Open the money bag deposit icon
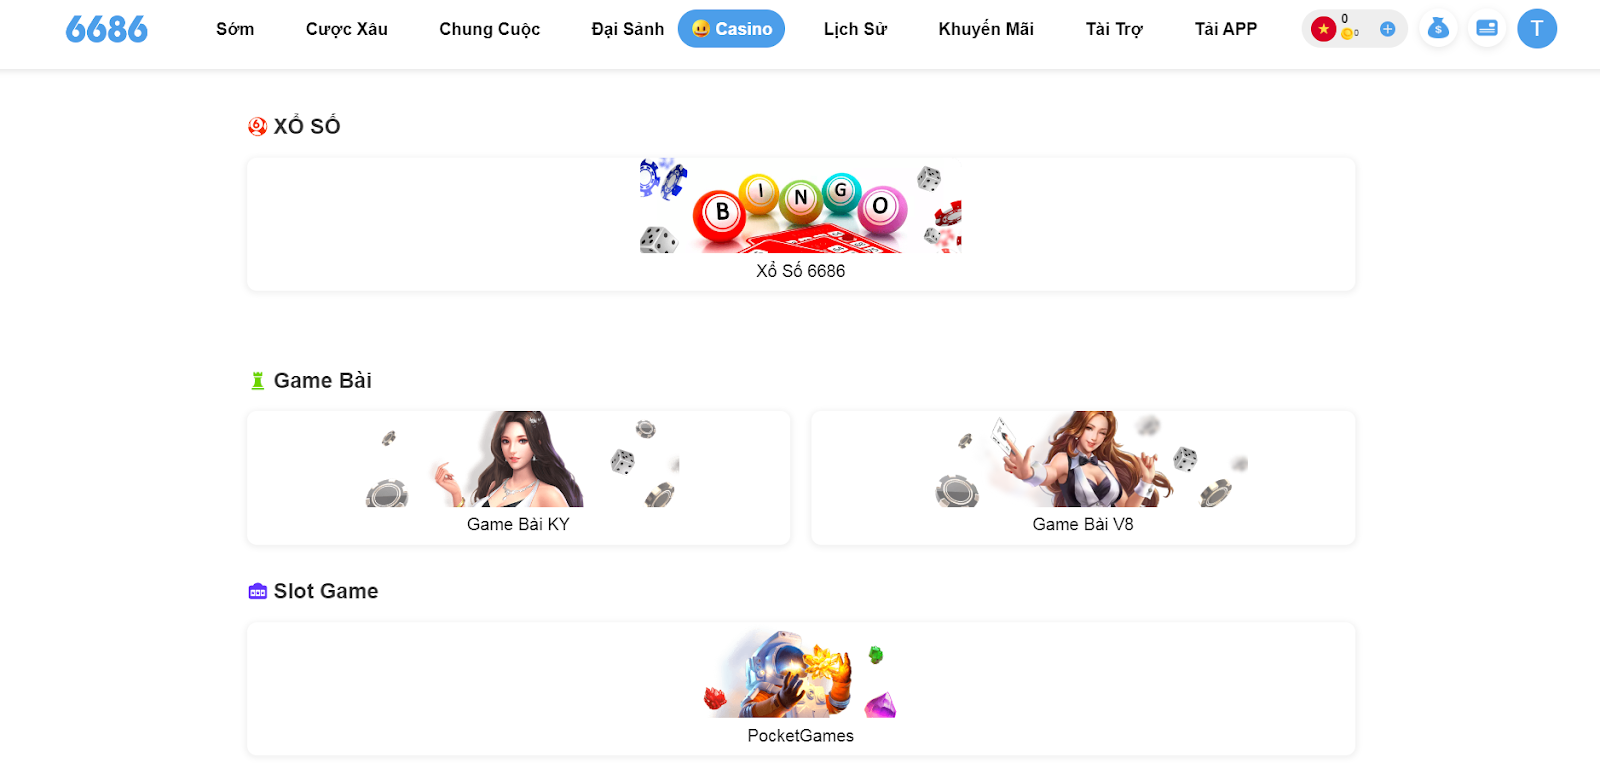This screenshot has height=763, width=1600. coord(1438,29)
